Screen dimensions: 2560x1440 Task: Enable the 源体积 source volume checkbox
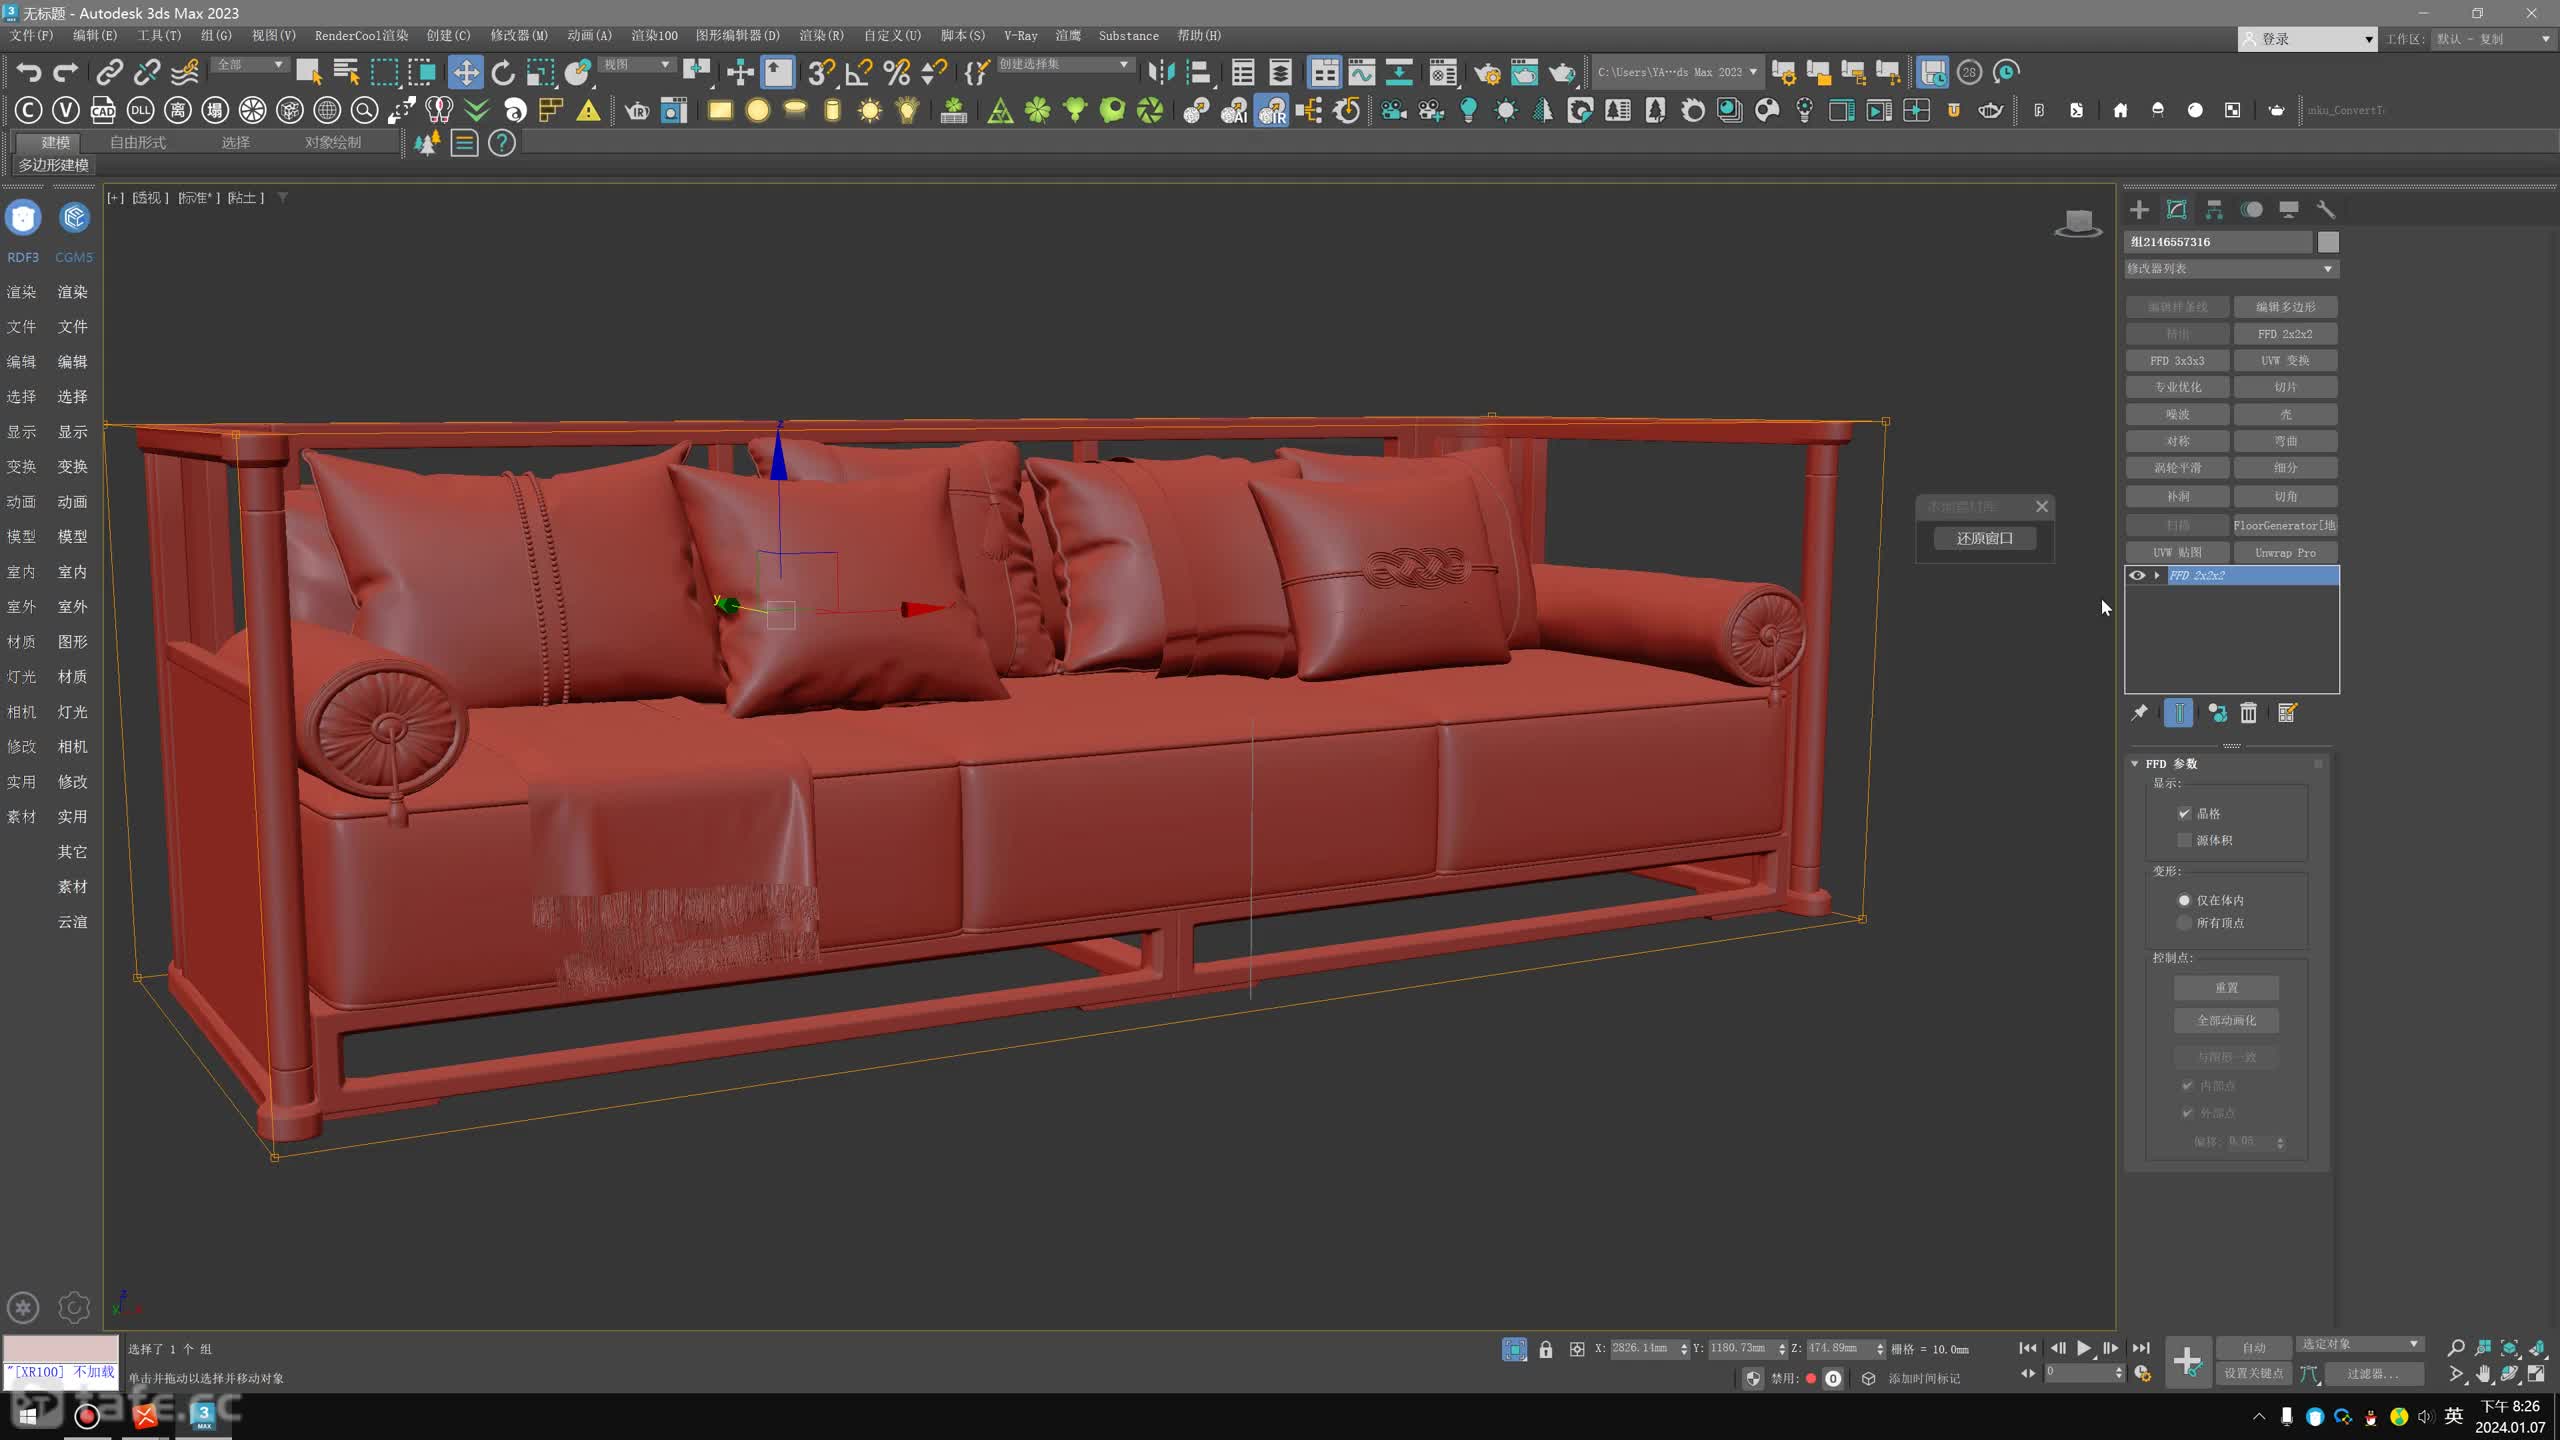click(2185, 840)
